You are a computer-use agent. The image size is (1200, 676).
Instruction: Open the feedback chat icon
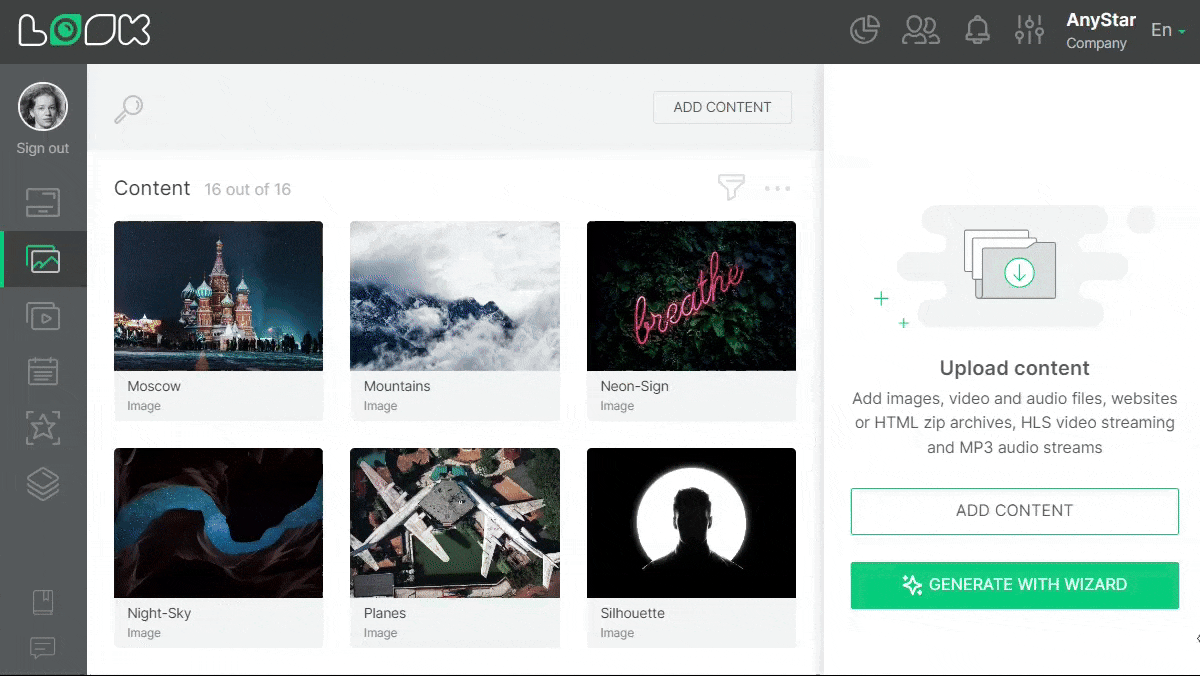pos(42,648)
